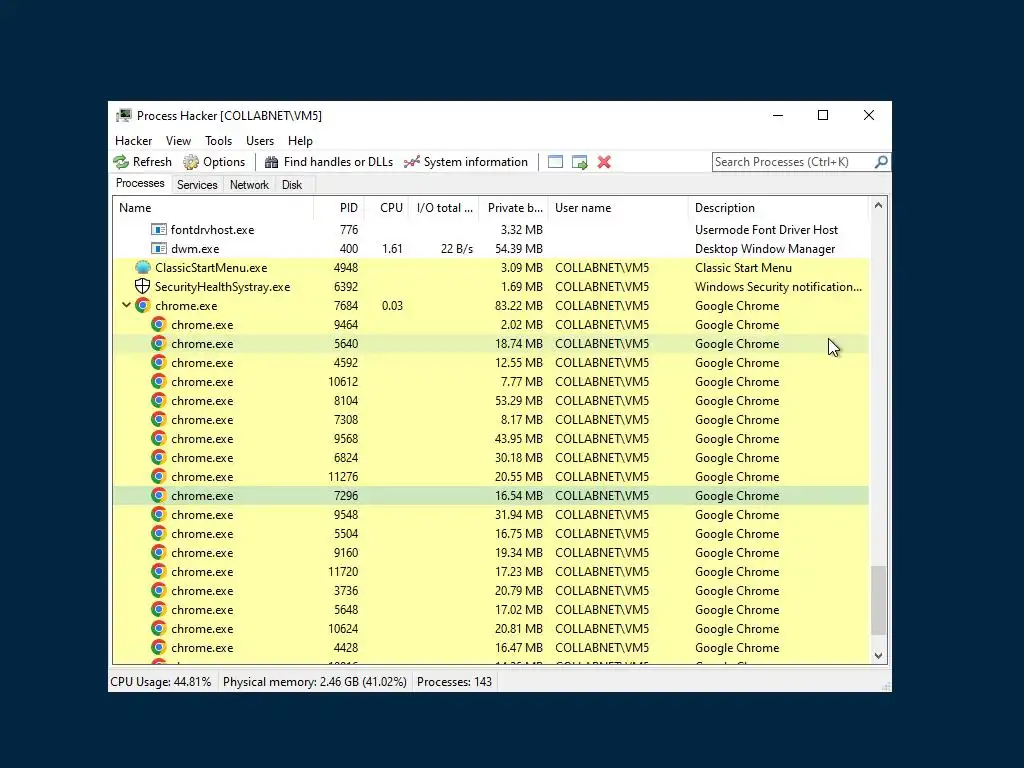Screen dimensions: 1024x768
Task: Click the find window toolbar icon
Action: click(x=555, y=162)
